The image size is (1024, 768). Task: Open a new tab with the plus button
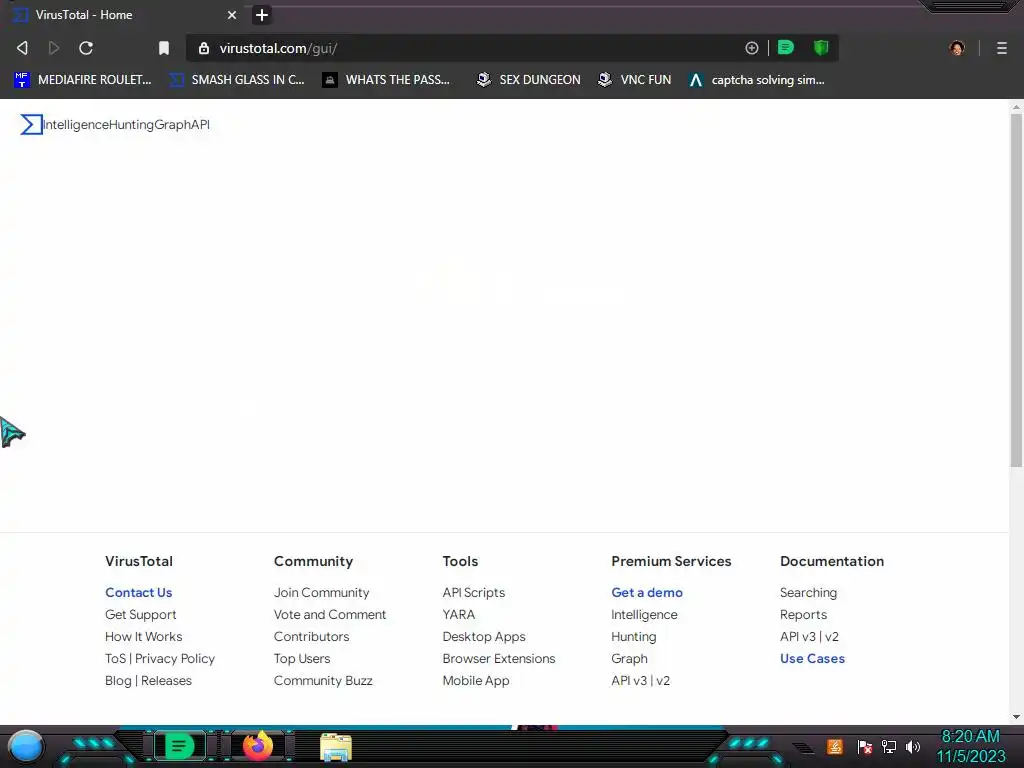coord(262,15)
